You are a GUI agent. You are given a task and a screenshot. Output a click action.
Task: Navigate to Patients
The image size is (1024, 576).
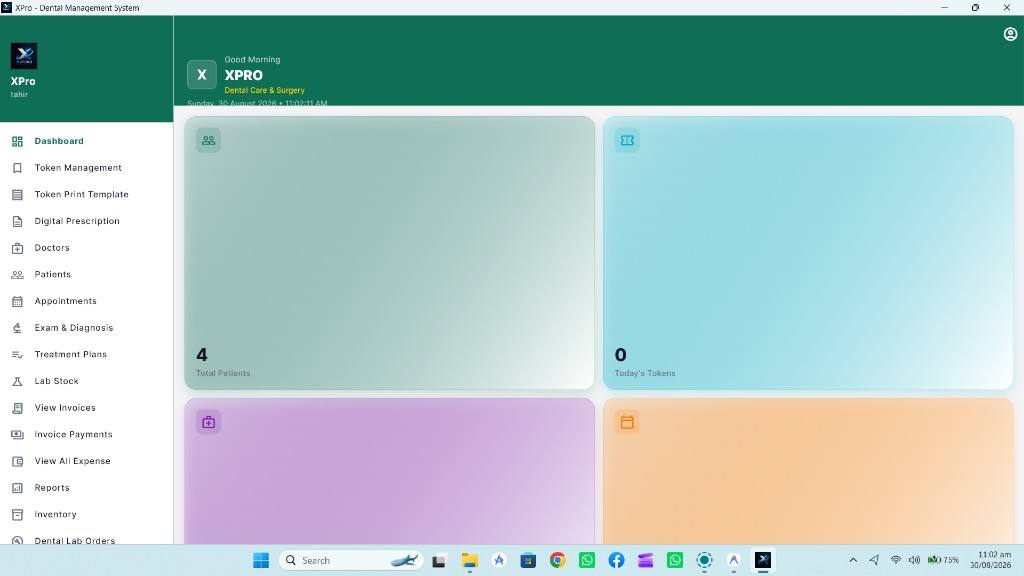[x=86, y=275]
